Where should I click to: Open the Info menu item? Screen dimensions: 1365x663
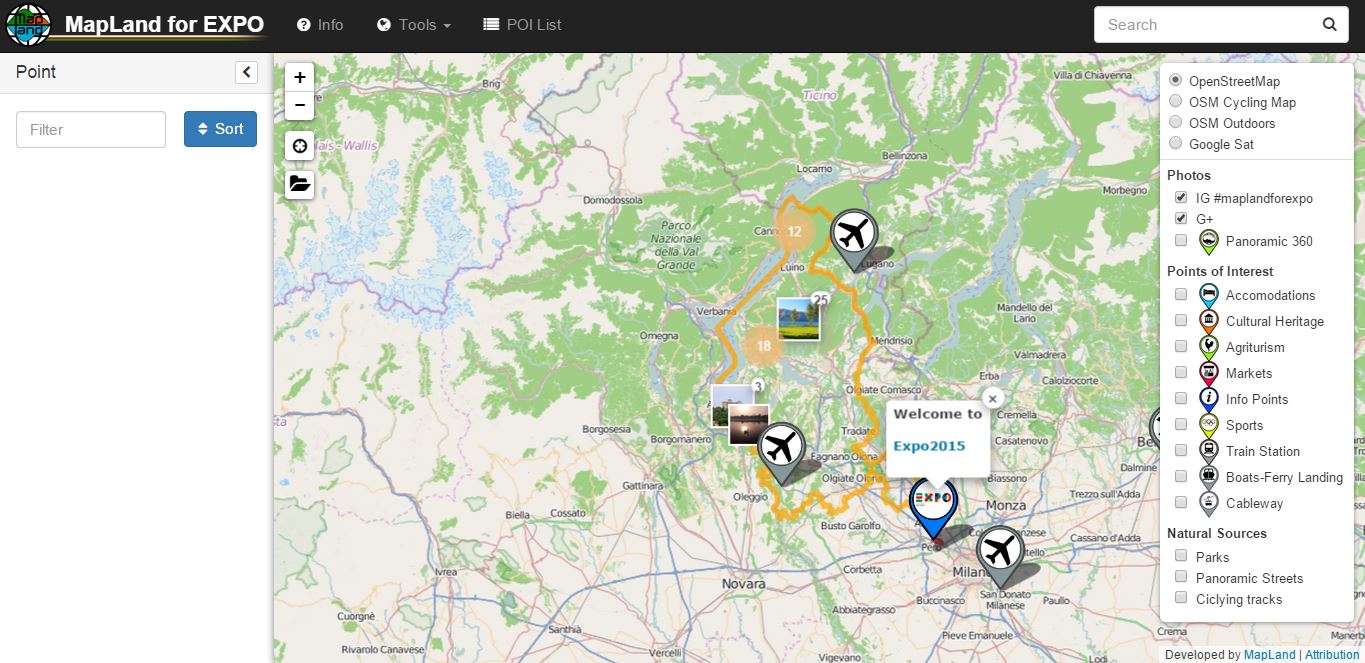click(x=320, y=25)
